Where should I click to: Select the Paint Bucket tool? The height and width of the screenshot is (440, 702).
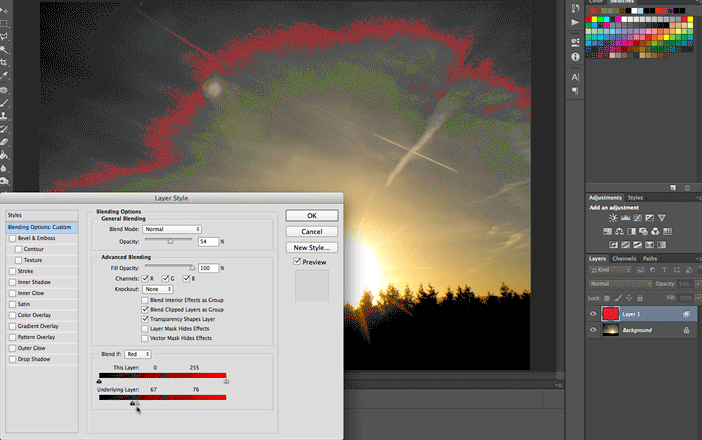point(4,155)
